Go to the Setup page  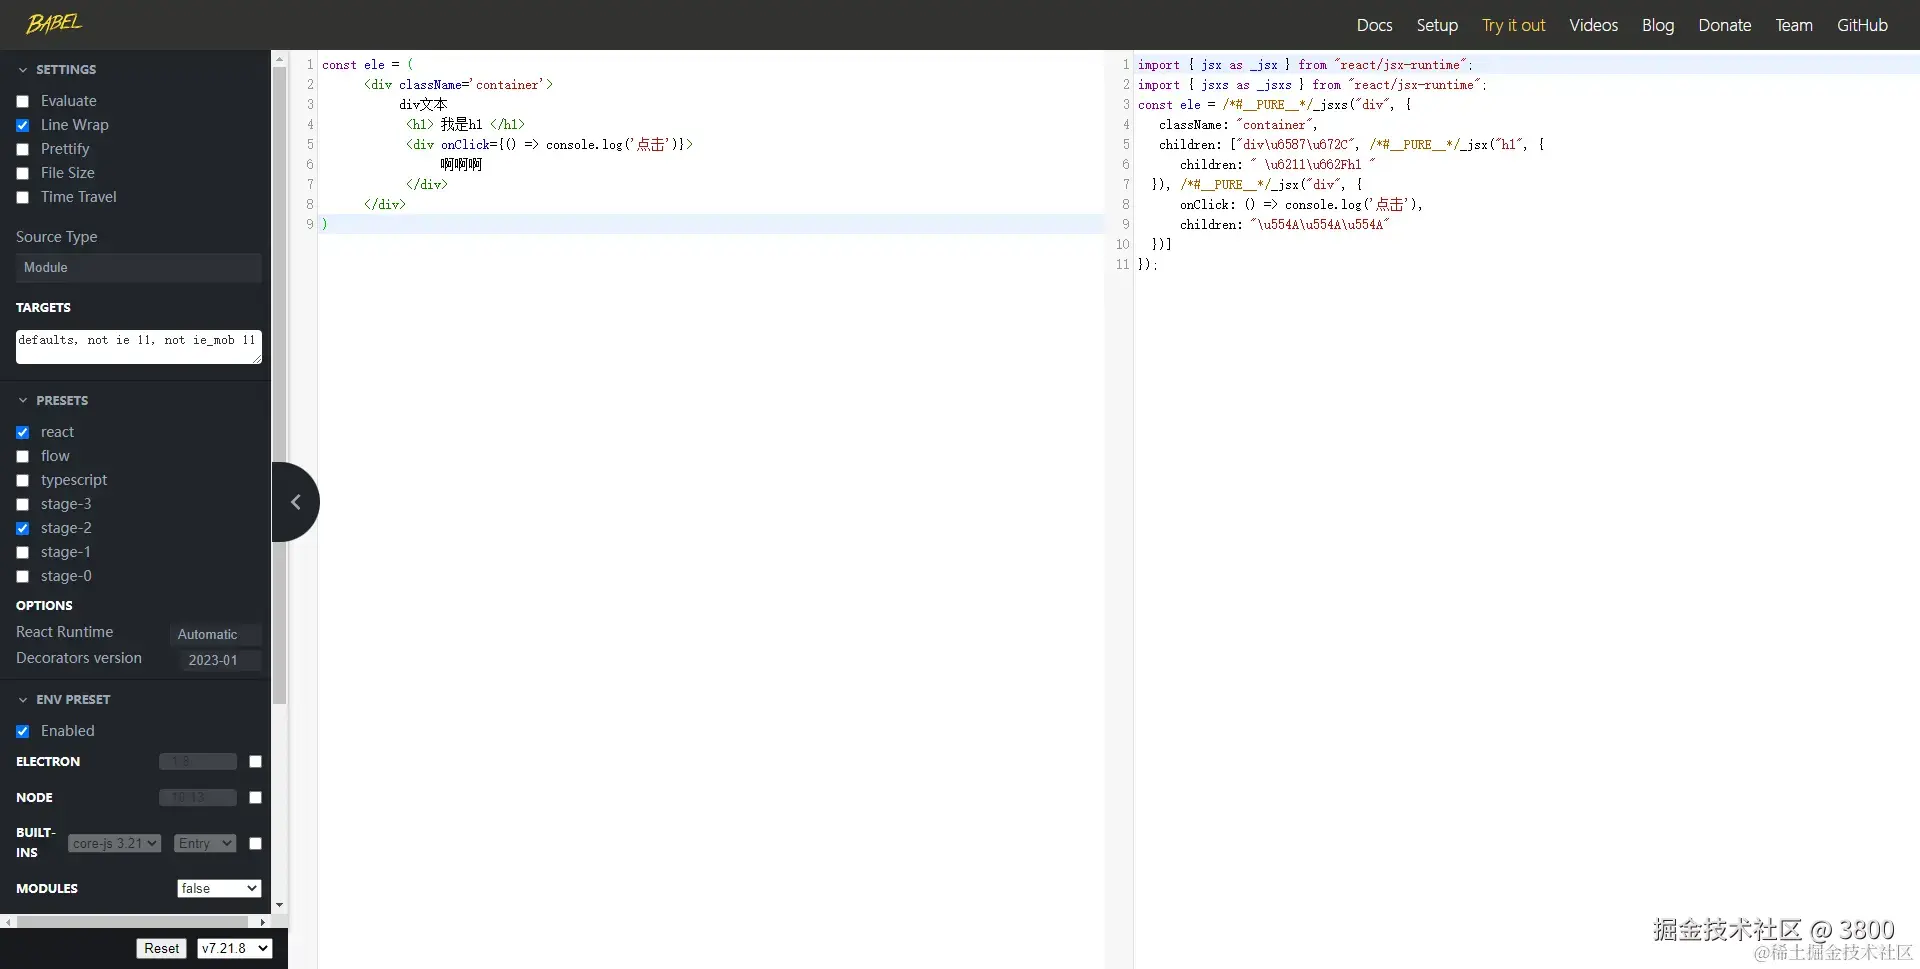[1437, 25]
